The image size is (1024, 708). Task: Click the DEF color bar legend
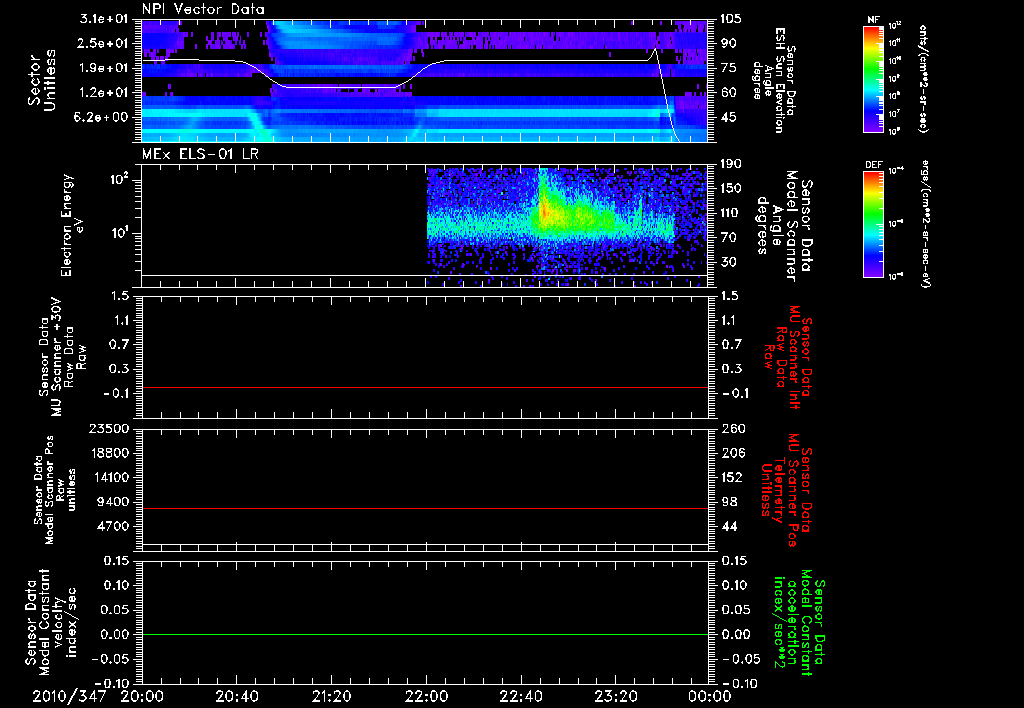(873, 223)
